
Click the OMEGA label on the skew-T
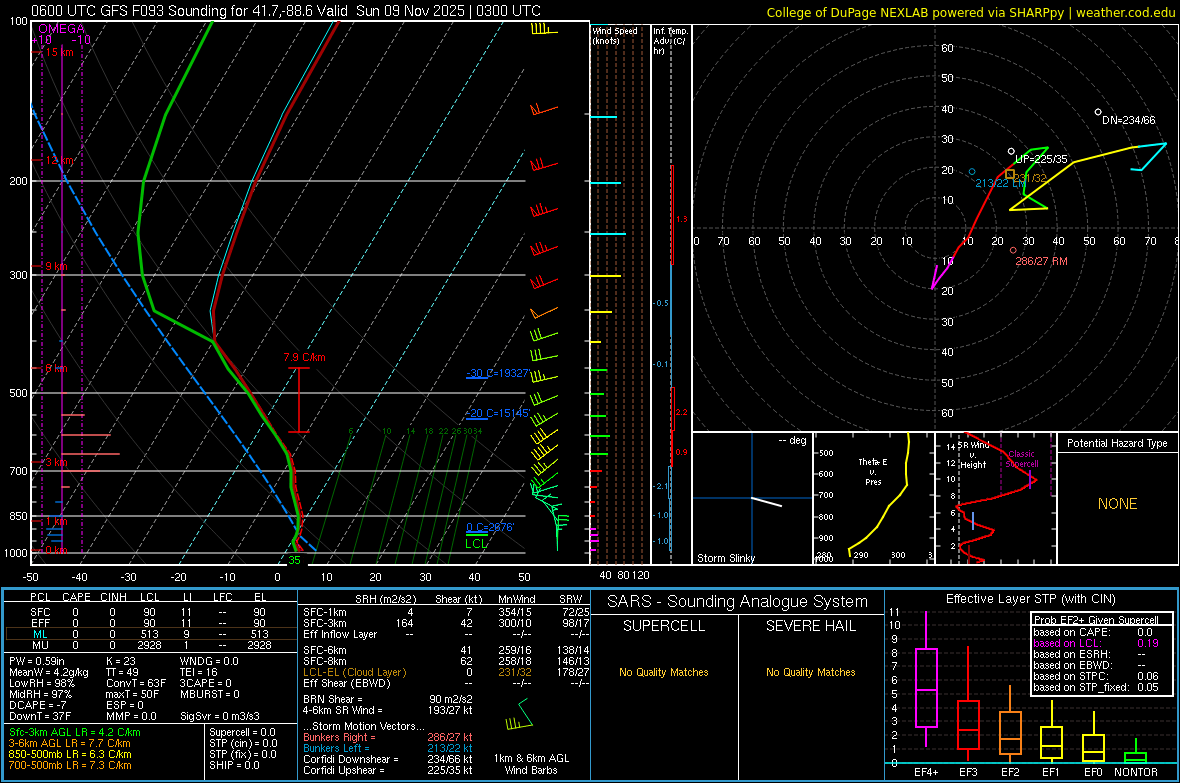click(61, 29)
